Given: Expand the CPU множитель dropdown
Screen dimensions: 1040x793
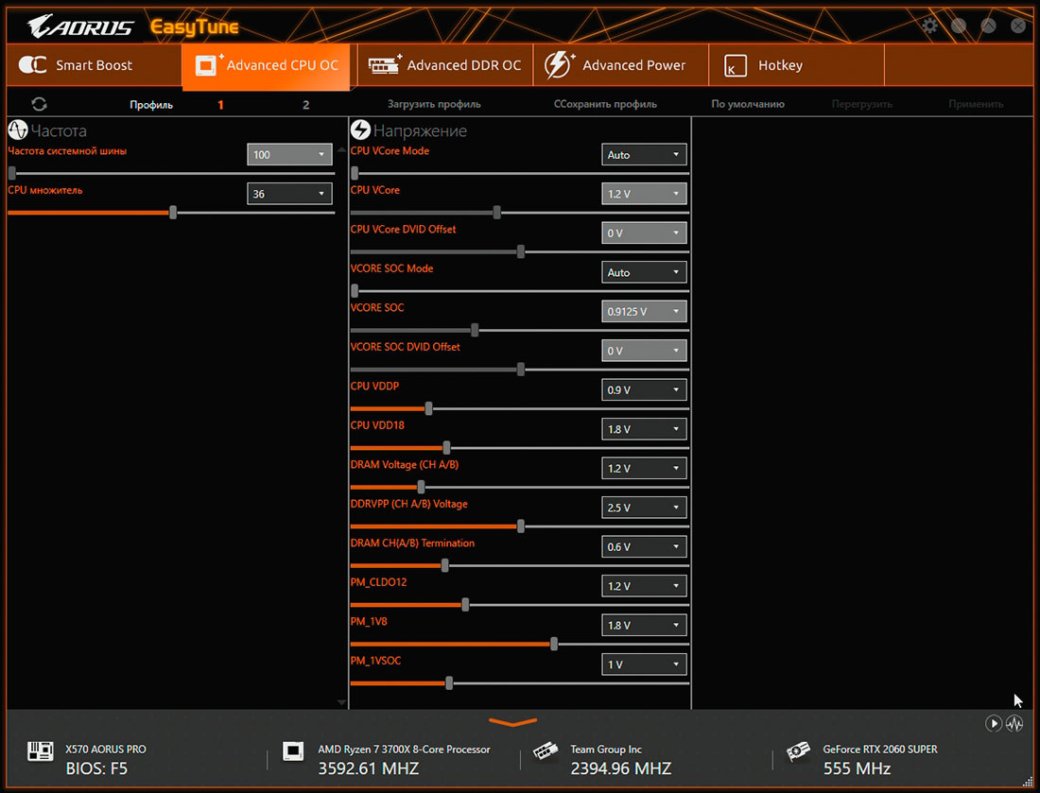Looking at the screenshot, I should click(x=289, y=194).
